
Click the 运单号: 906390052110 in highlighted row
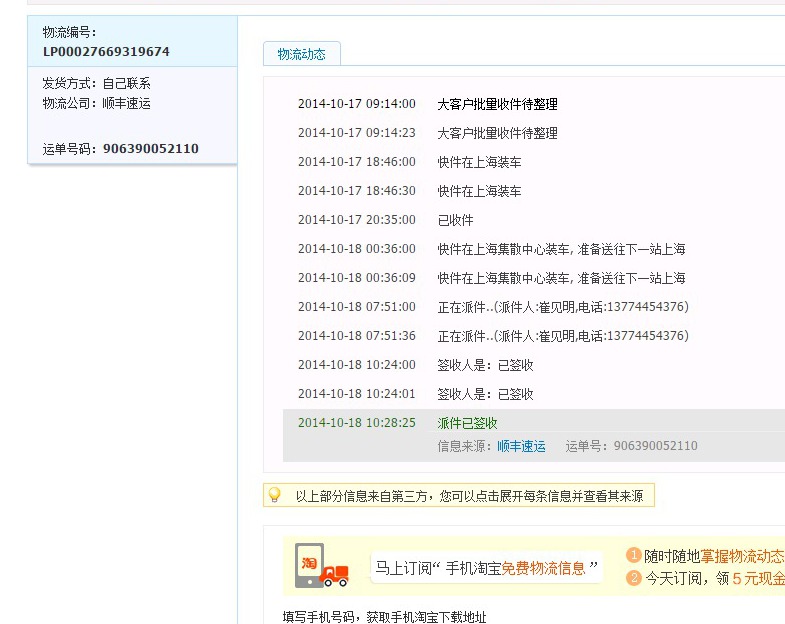coord(631,446)
